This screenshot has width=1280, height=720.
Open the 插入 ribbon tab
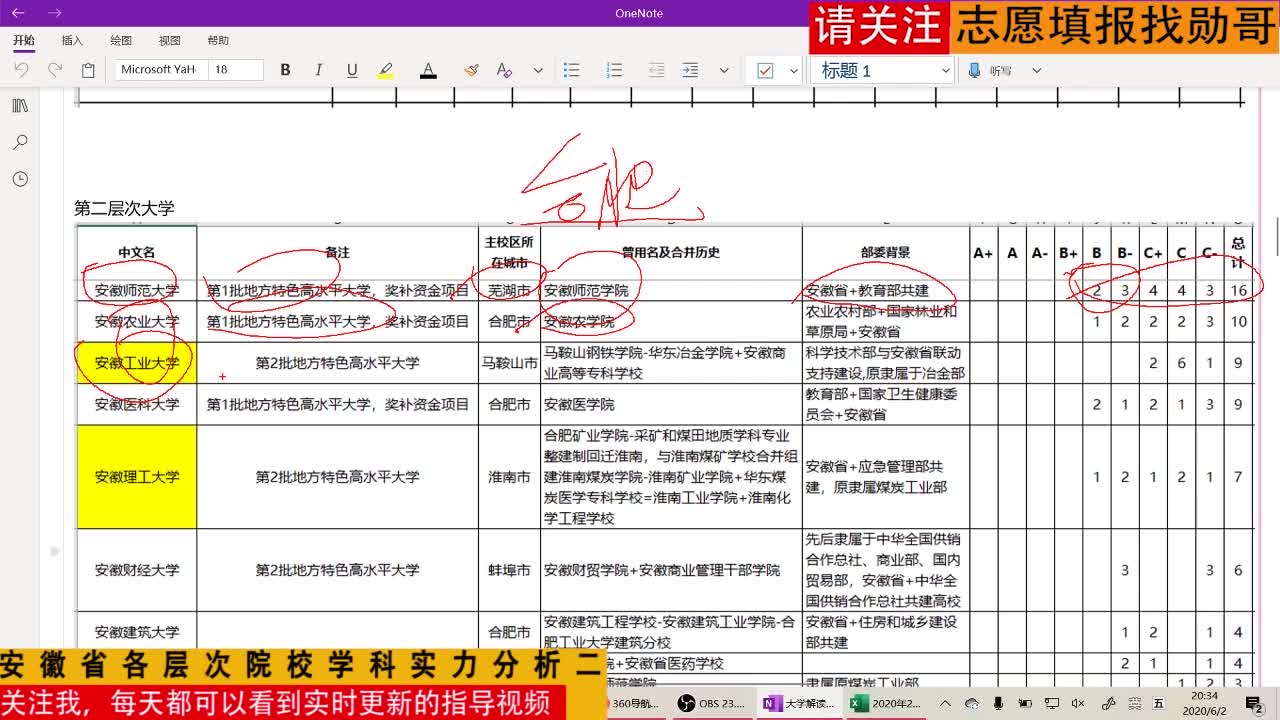tap(72, 41)
